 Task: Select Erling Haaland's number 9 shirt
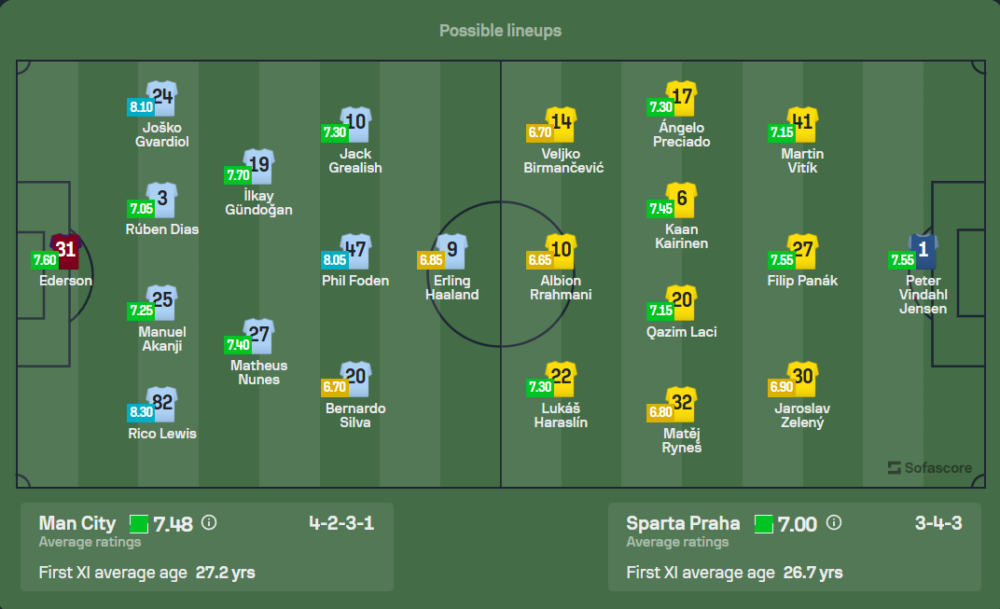click(x=452, y=251)
